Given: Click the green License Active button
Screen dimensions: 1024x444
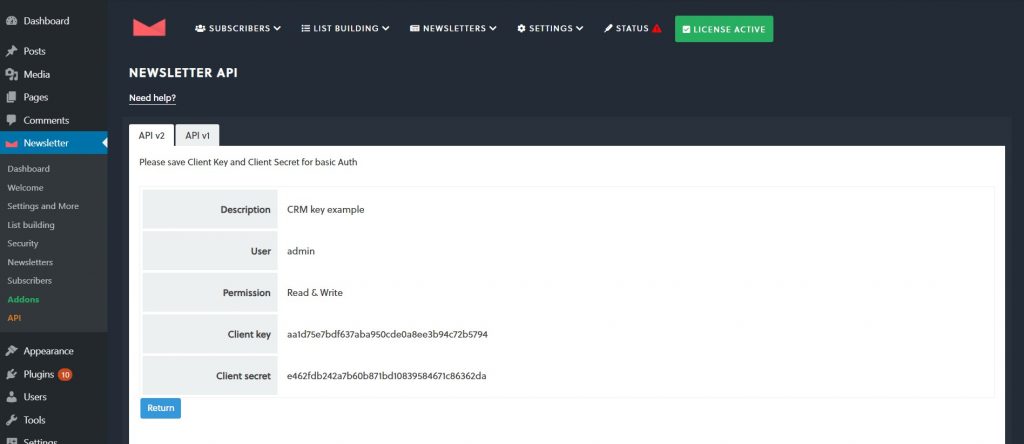Looking at the screenshot, I should pyautogui.click(x=724, y=29).
